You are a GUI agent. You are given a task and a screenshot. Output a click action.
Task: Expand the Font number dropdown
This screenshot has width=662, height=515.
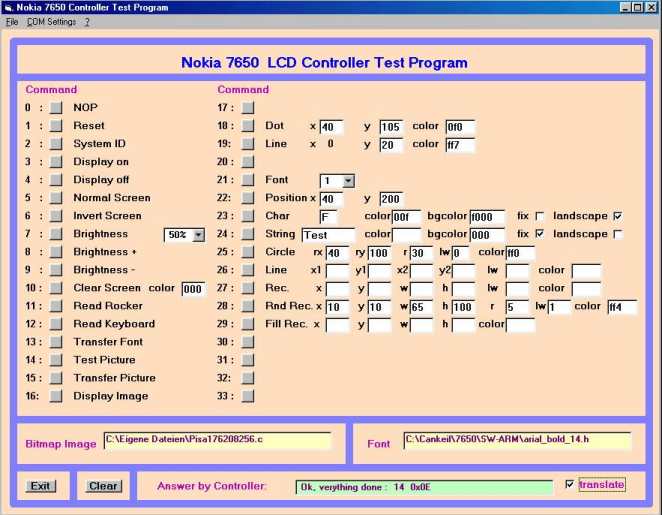click(347, 181)
